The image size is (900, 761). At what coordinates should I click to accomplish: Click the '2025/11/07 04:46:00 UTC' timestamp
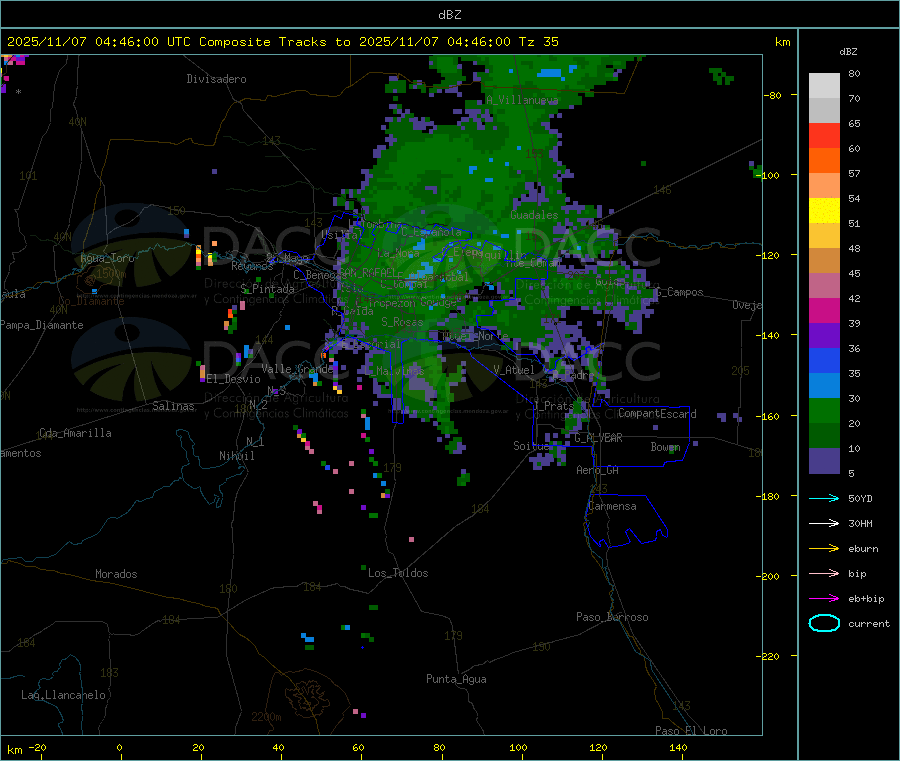coord(99,42)
